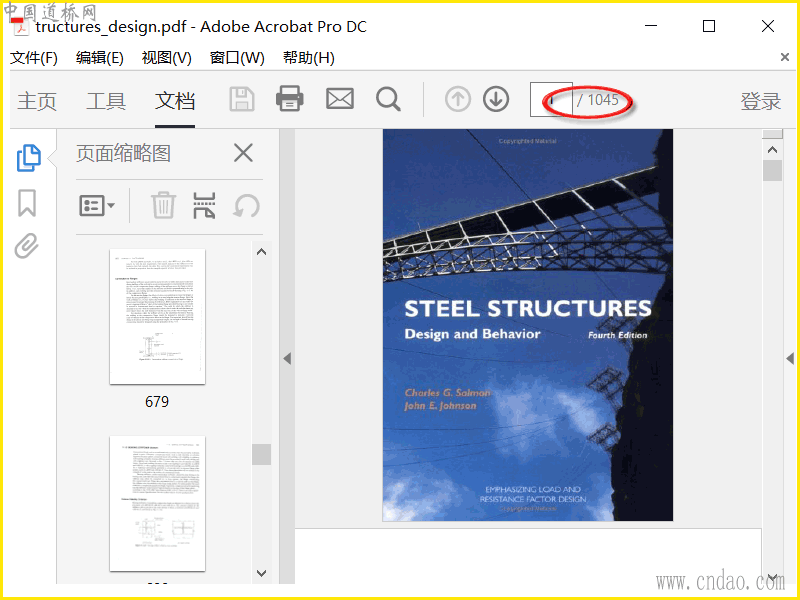The image size is (800, 600).
Task: Click the insert page break scissors icon
Action: [204, 206]
